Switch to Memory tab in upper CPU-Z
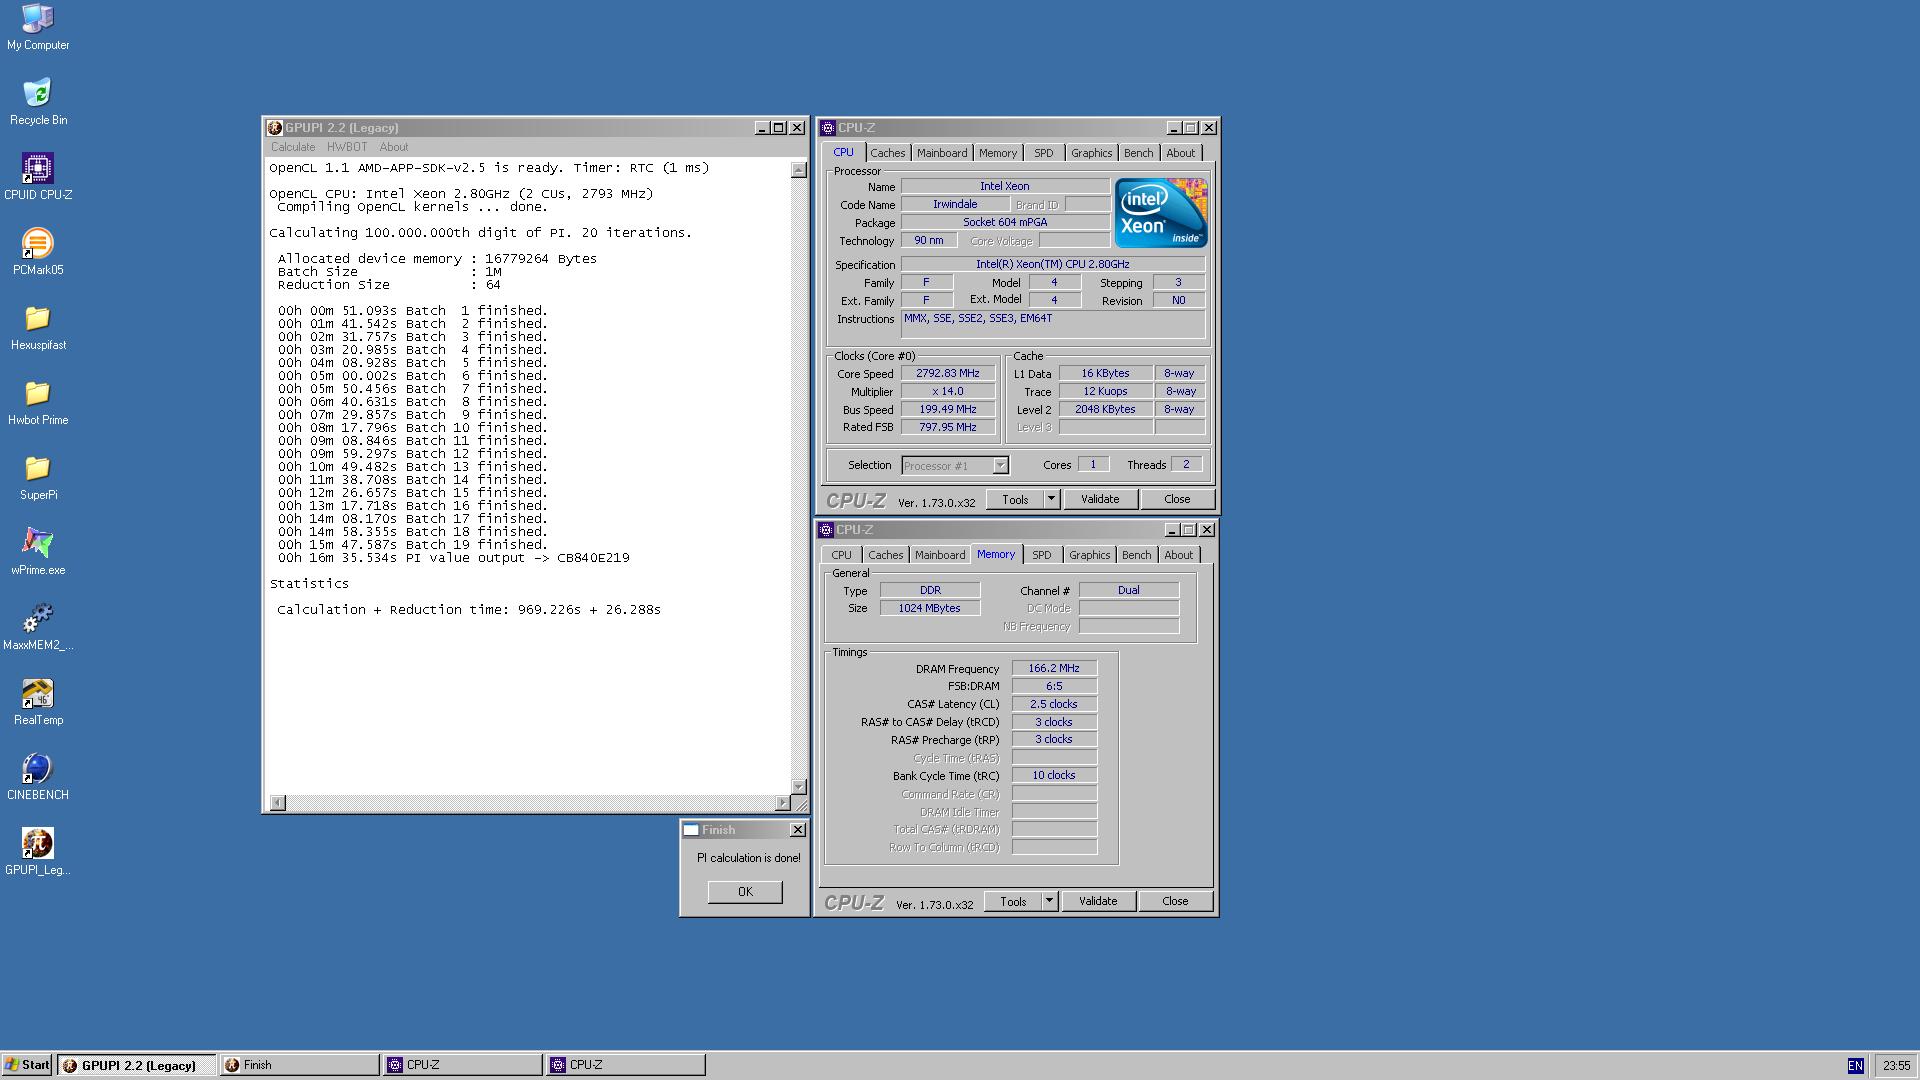This screenshot has width=1920, height=1080. point(997,153)
